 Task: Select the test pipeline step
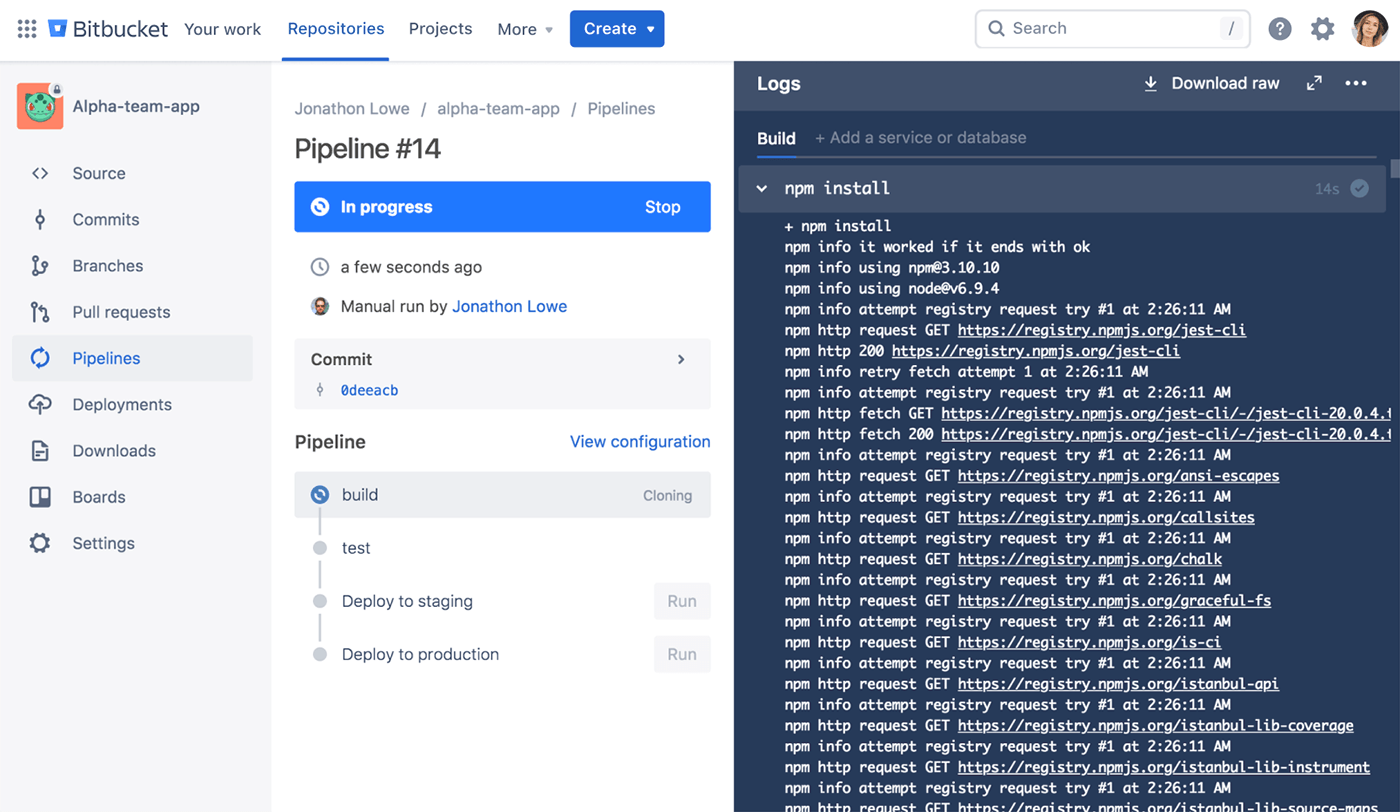tap(356, 548)
